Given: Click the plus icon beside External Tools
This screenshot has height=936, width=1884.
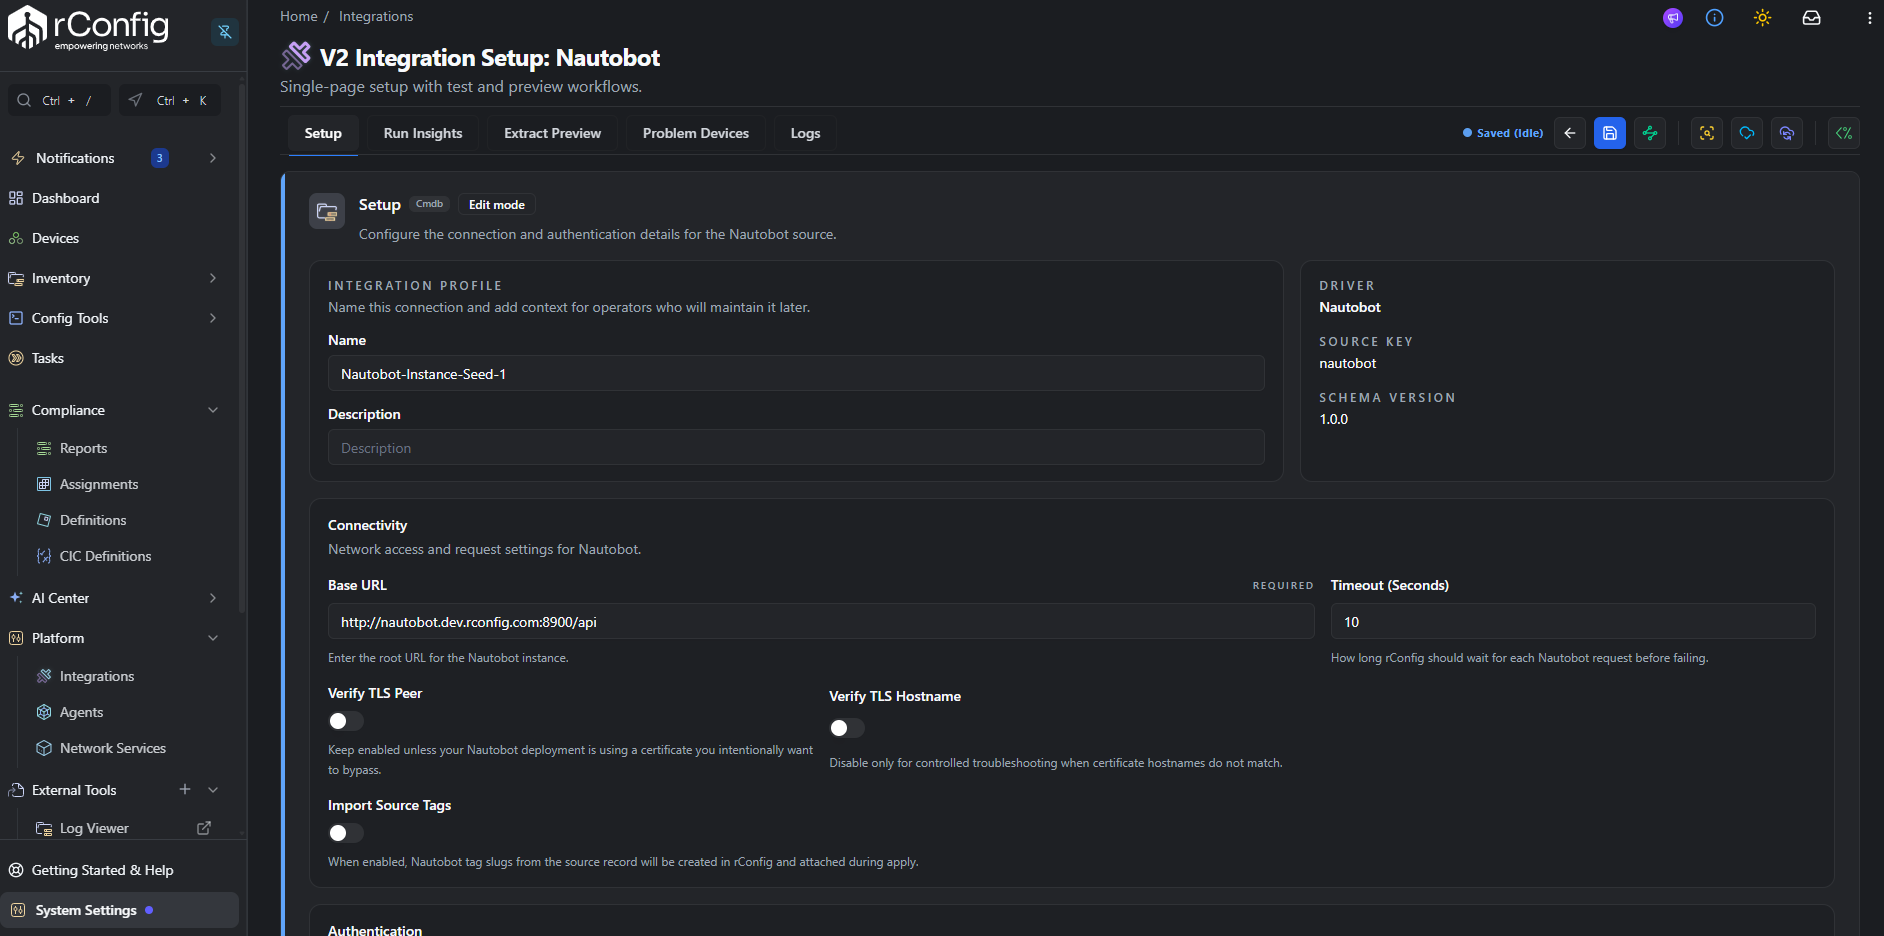Looking at the screenshot, I should pyautogui.click(x=185, y=789).
